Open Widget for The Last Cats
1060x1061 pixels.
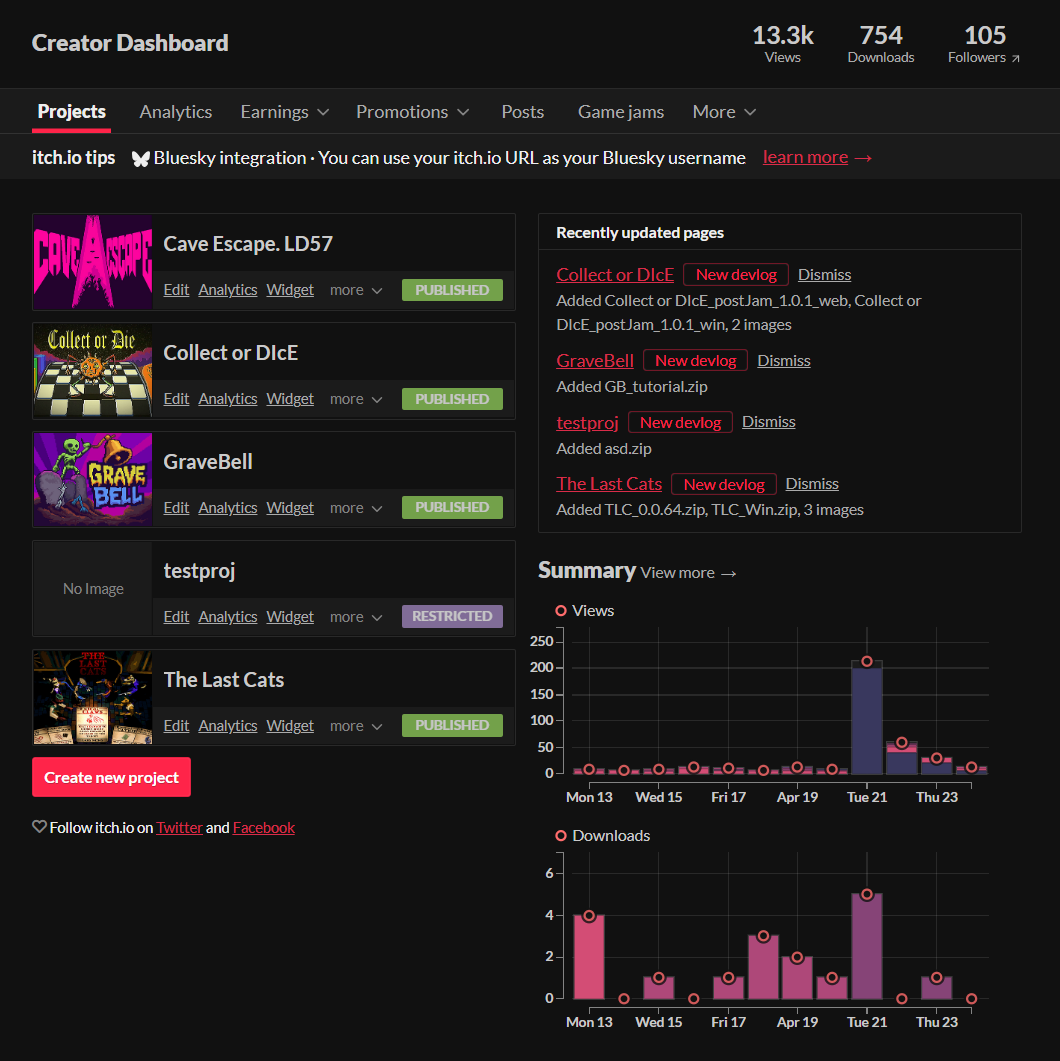(290, 725)
